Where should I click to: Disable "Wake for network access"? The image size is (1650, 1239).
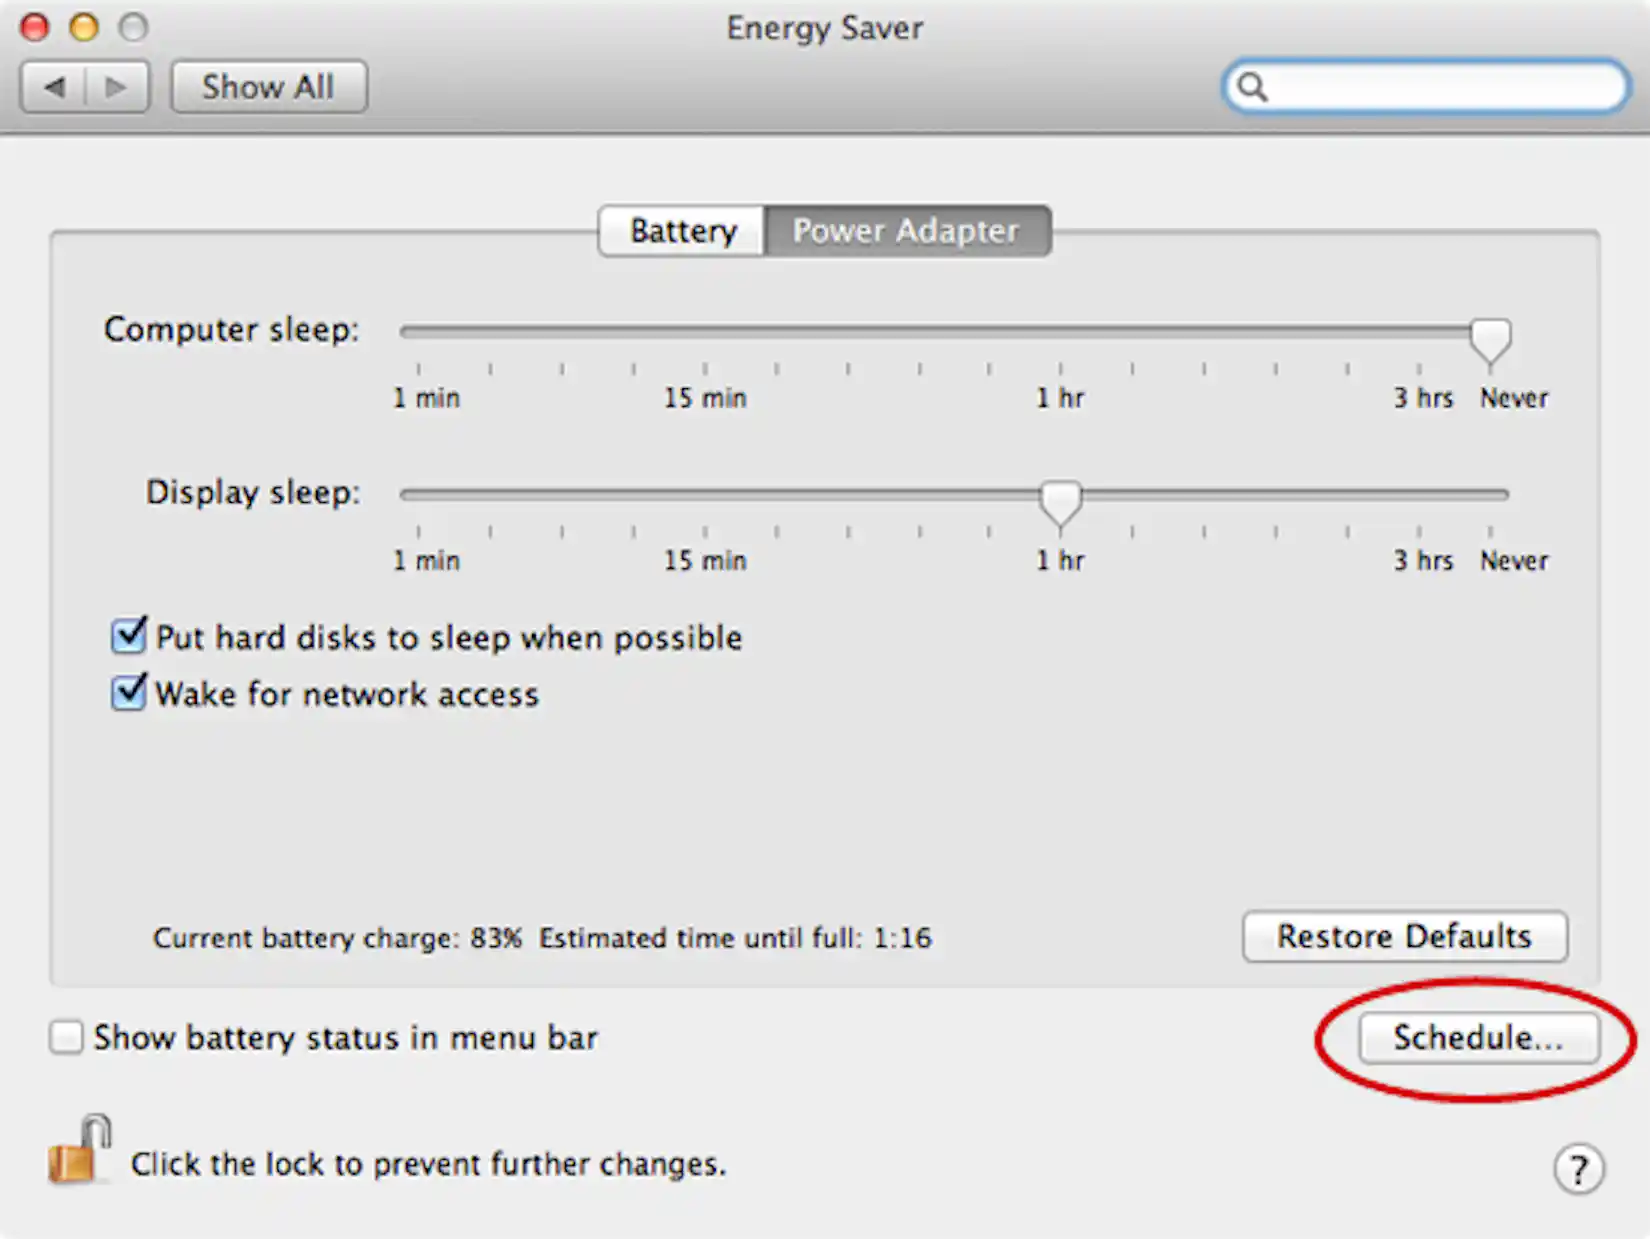pyautogui.click(x=127, y=693)
